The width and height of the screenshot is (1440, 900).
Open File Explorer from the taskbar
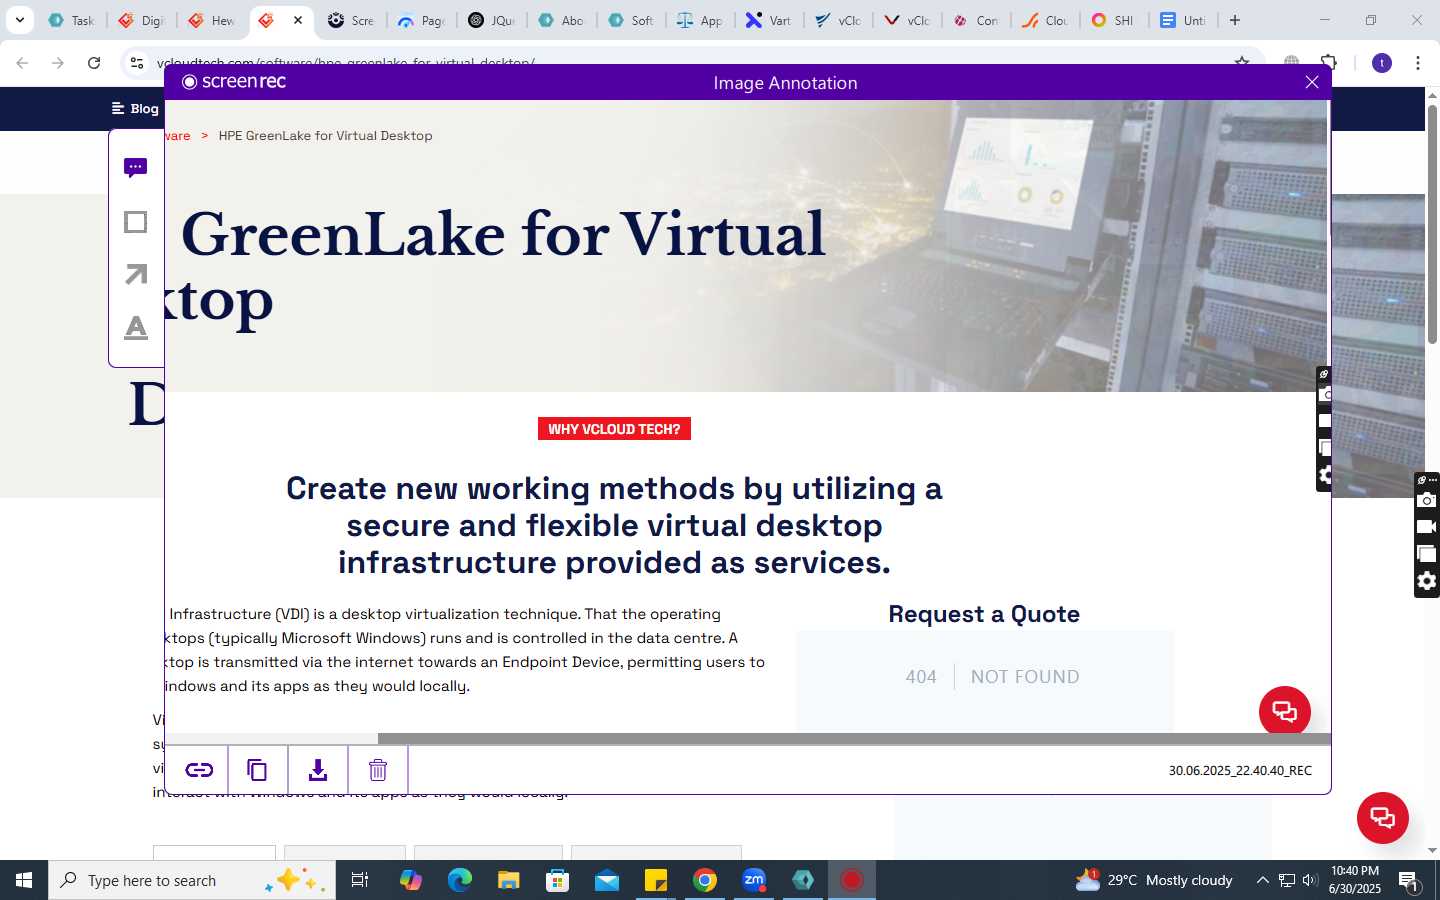[508, 880]
